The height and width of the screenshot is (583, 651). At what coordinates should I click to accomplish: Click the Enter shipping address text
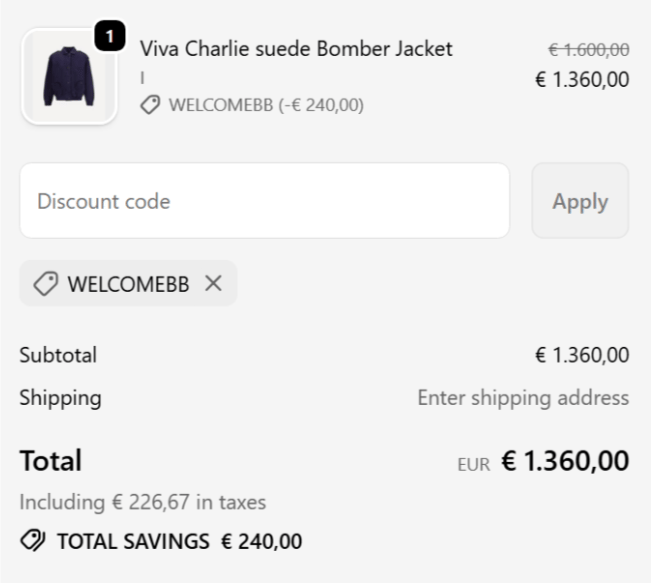523,398
